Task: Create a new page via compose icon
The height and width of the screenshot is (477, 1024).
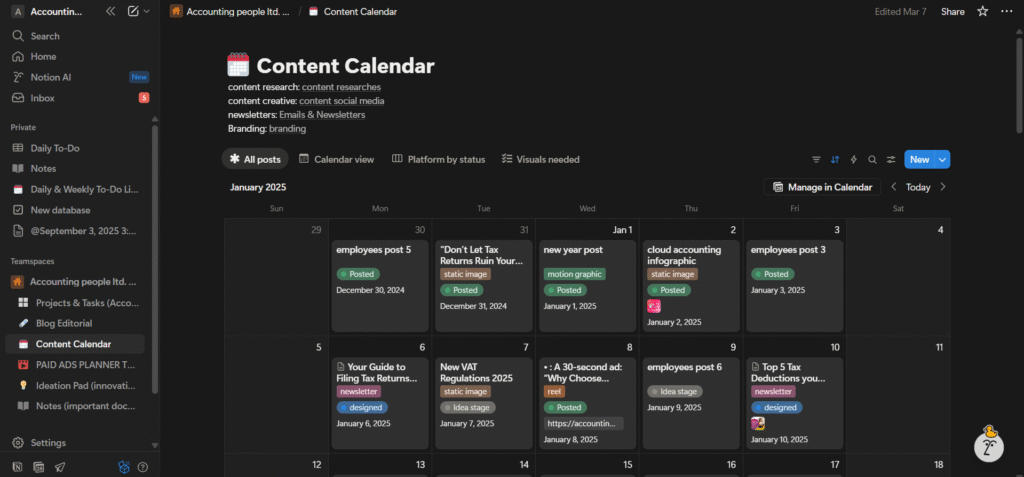Action: tap(134, 11)
